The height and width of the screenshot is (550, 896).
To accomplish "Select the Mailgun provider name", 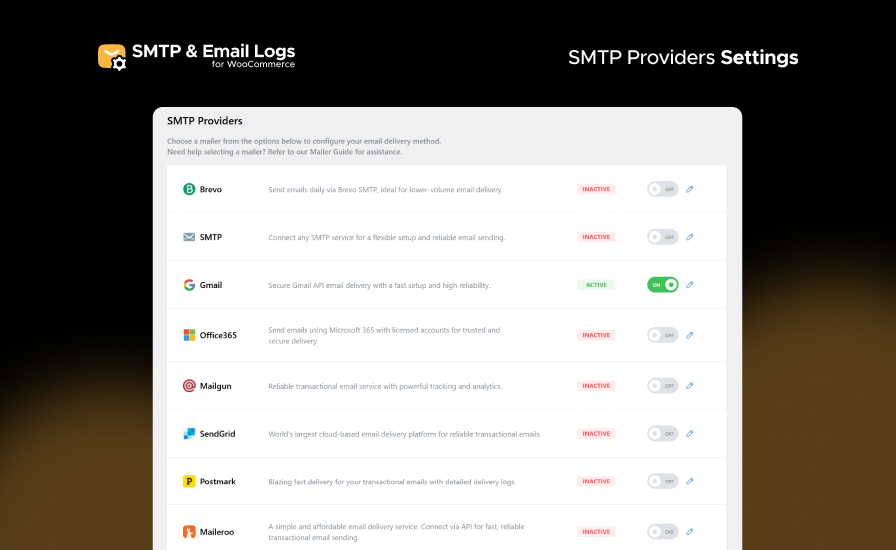I will [215, 386].
